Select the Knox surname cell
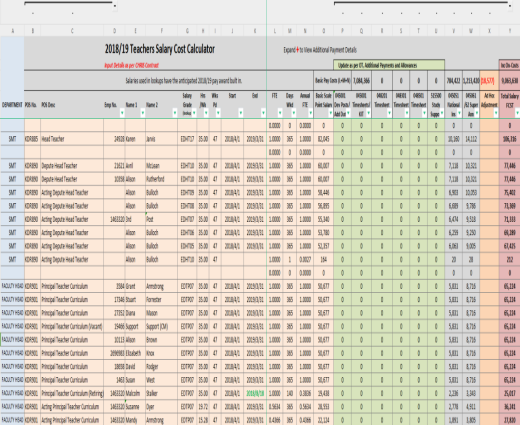The image size is (520, 426). (162, 353)
